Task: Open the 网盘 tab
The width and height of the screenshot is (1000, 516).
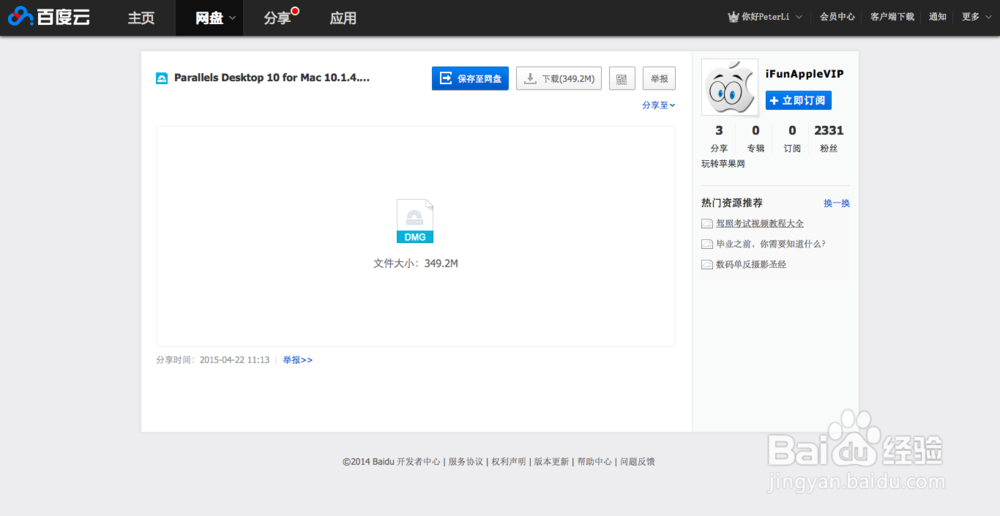Action: [209, 18]
